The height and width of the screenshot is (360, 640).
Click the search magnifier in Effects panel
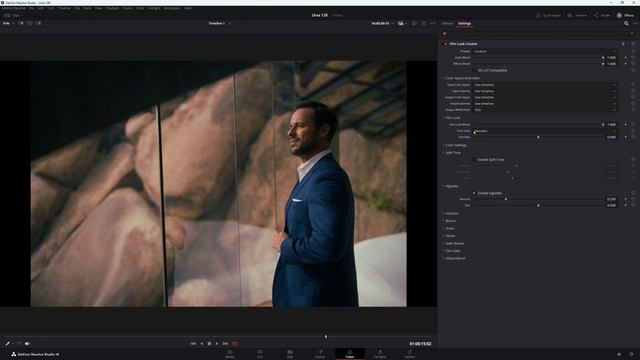click(x=626, y=24)
